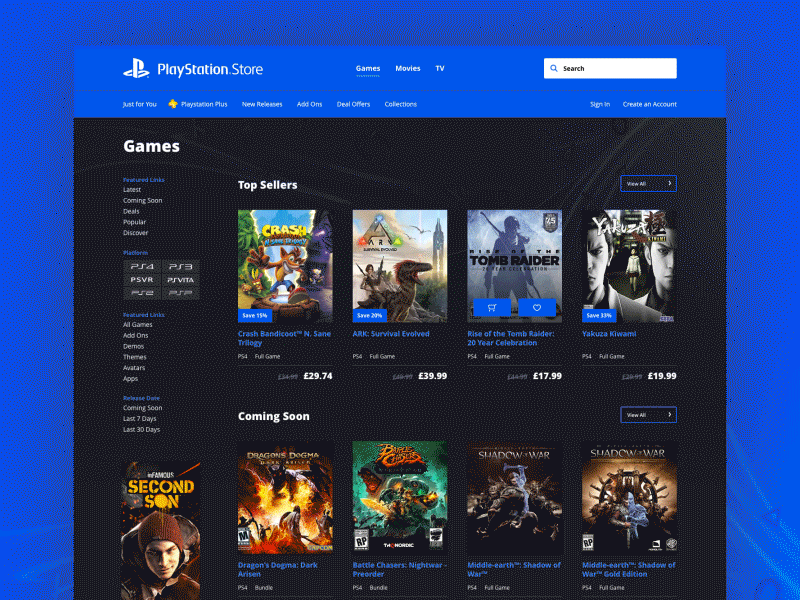The height and width of the screenshot is (600, 800).
Task: Select the PS4 platform filter
Action: click(x=142, y=266)
